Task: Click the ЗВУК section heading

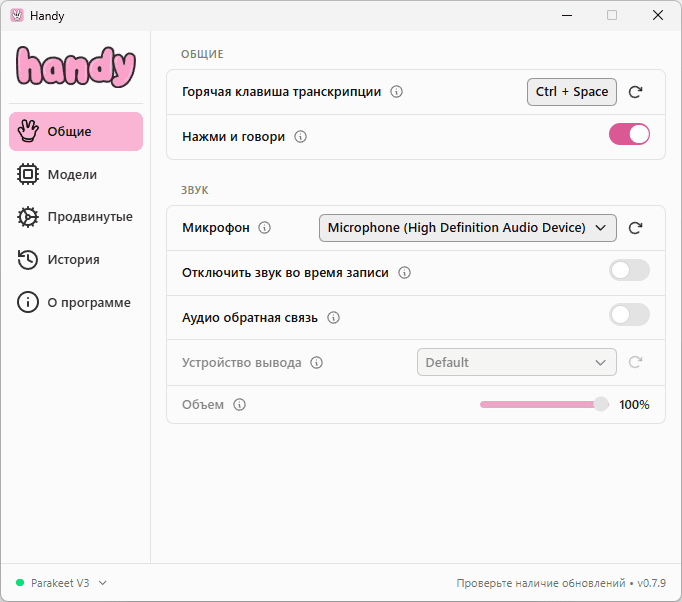Action: pyautogui.click(x=195, y=190)
